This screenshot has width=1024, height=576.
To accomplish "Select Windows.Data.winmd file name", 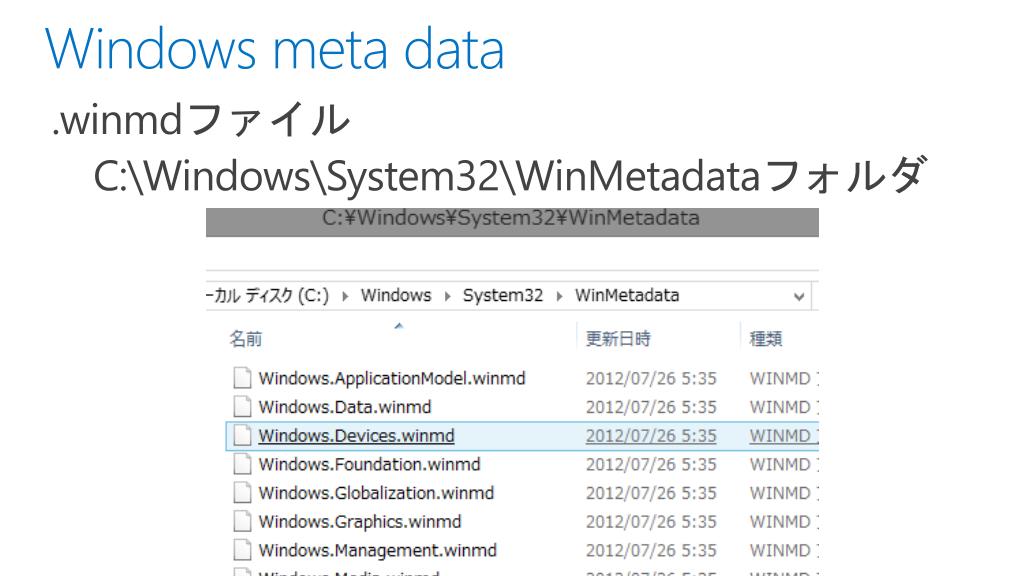I will tap(345, 407).
